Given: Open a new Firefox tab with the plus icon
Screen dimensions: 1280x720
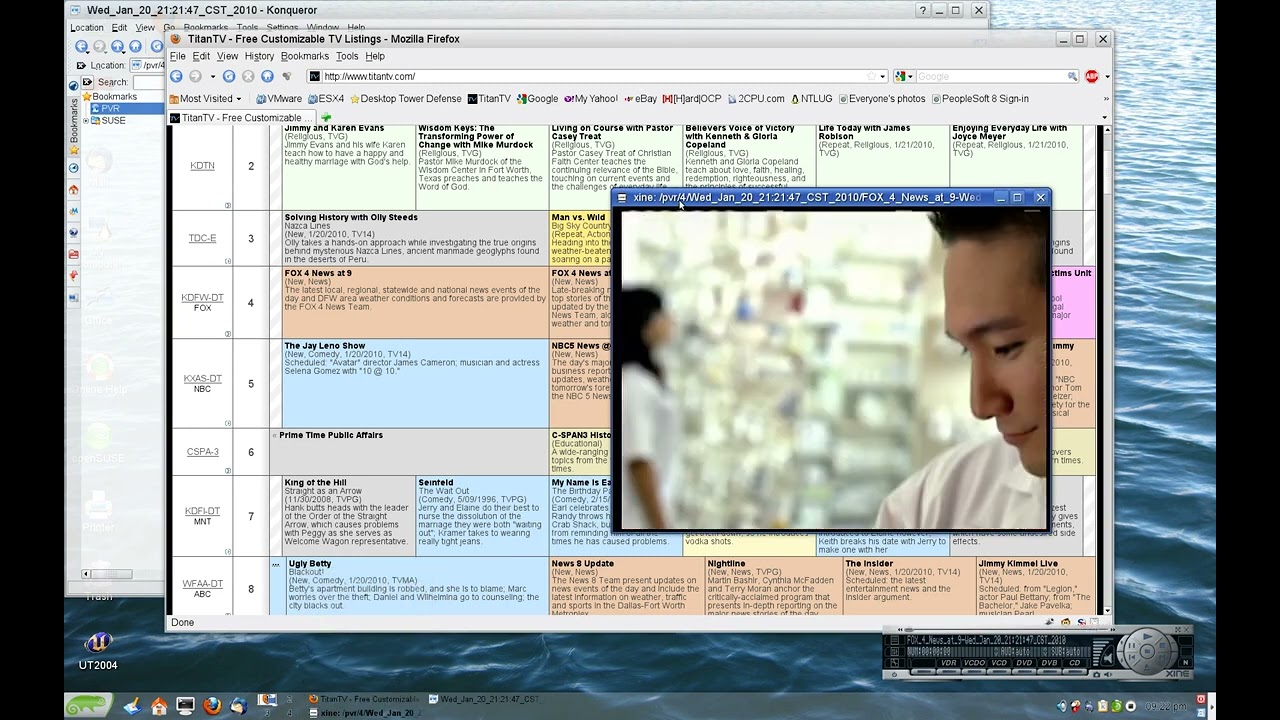Looking at the screenshot, I should pyautogui.click(x=326, y=118).
